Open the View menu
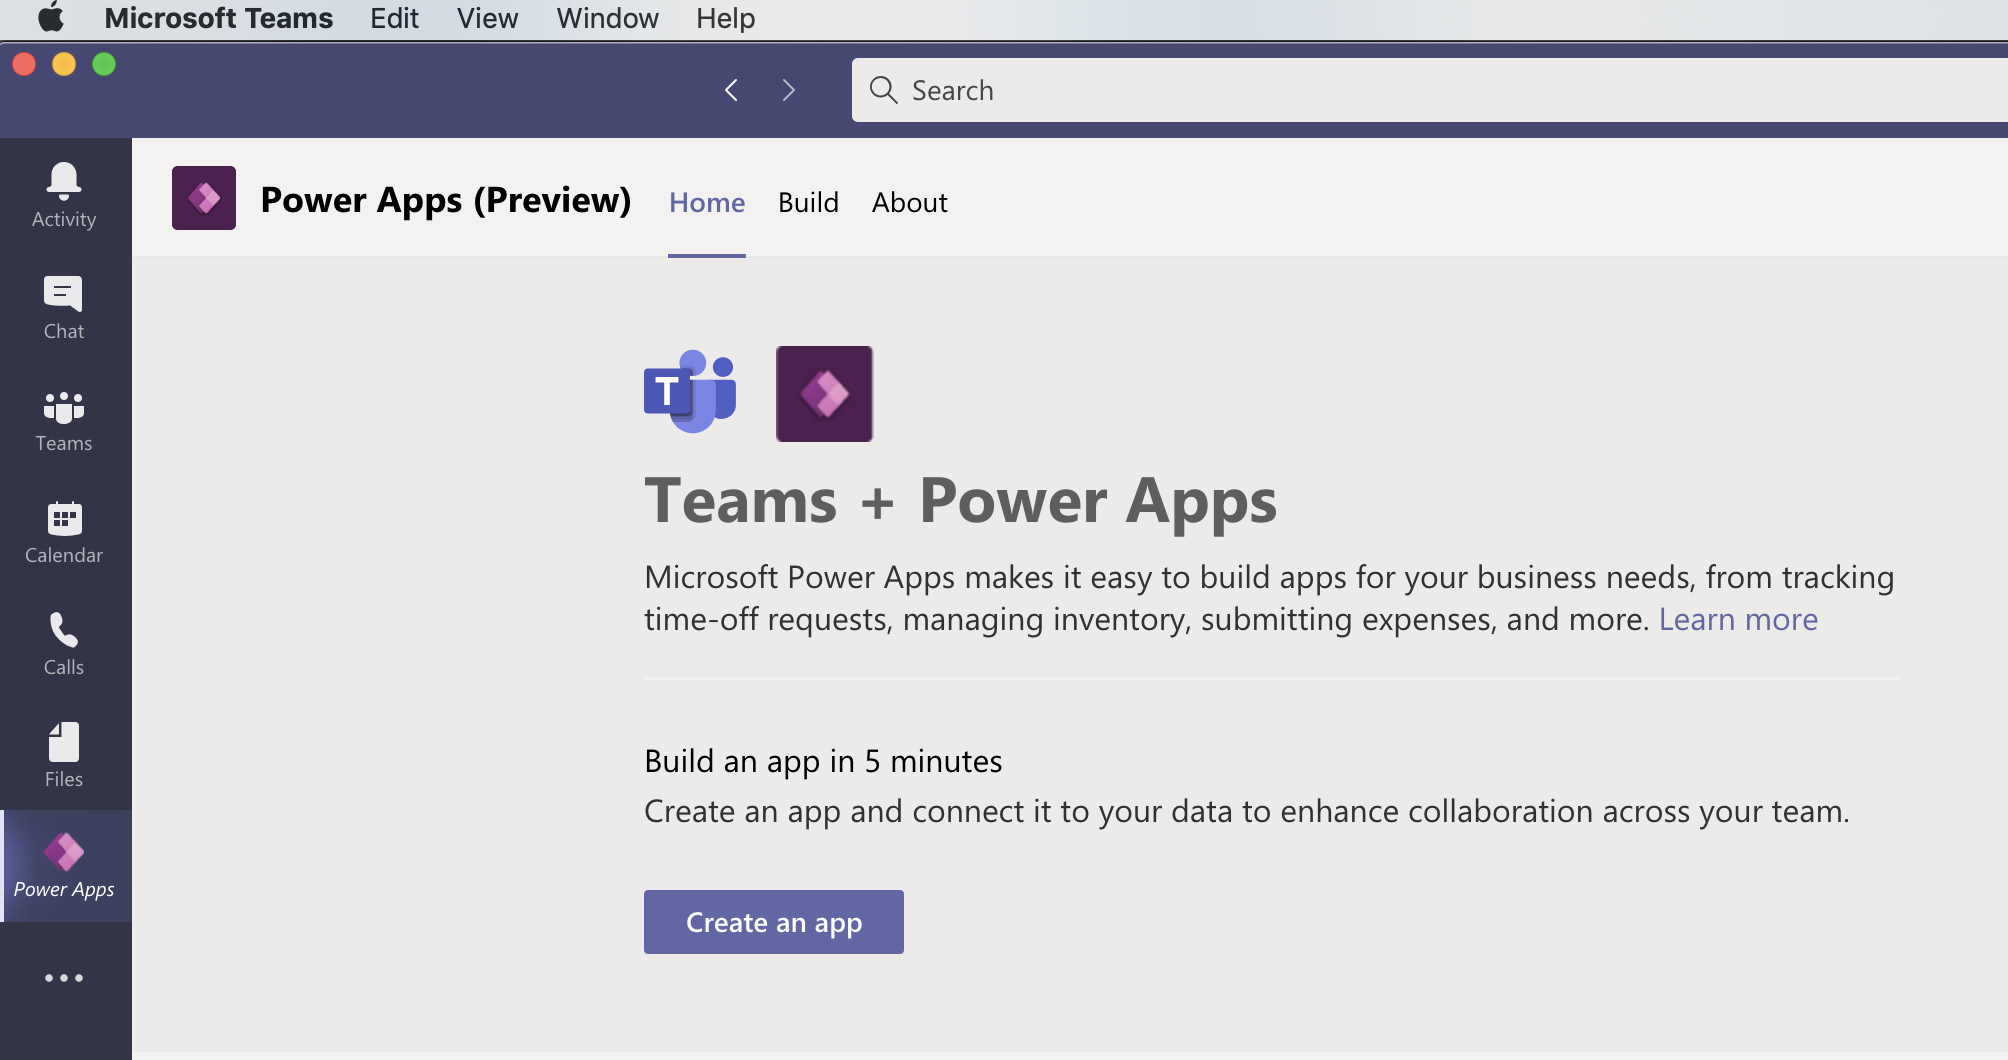The width and height of the screenshot is (2008, 1060). pyautogui.click(x=487, y=18)
